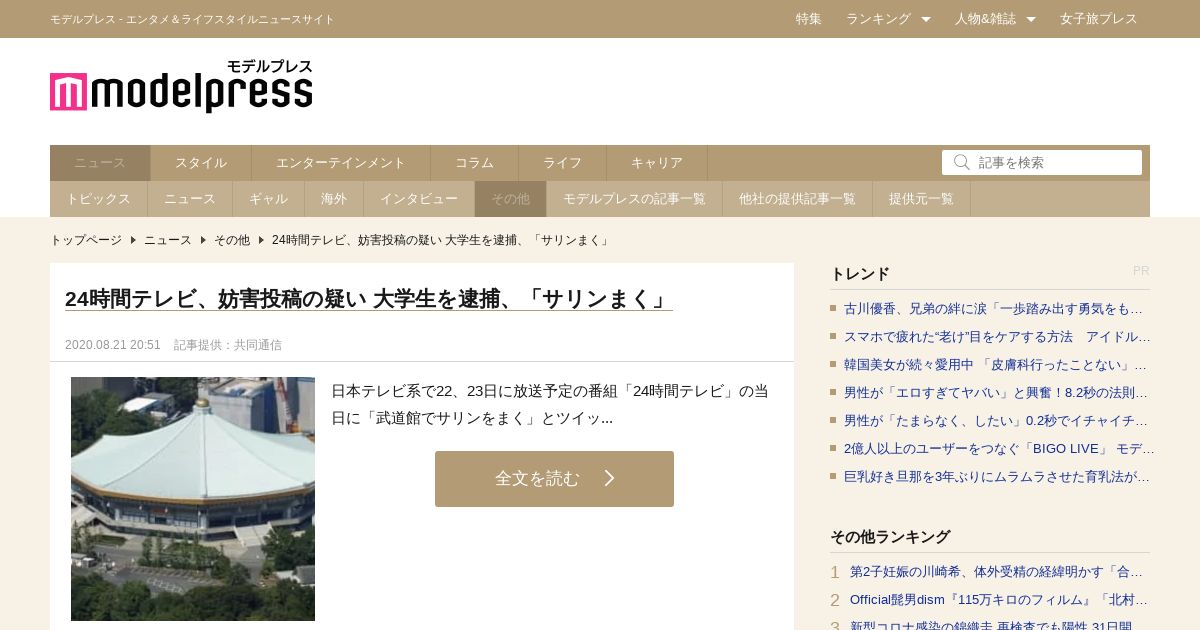Switch to the スタイル tab
This screenshot has height=630, width=1200.
[201, 163]
